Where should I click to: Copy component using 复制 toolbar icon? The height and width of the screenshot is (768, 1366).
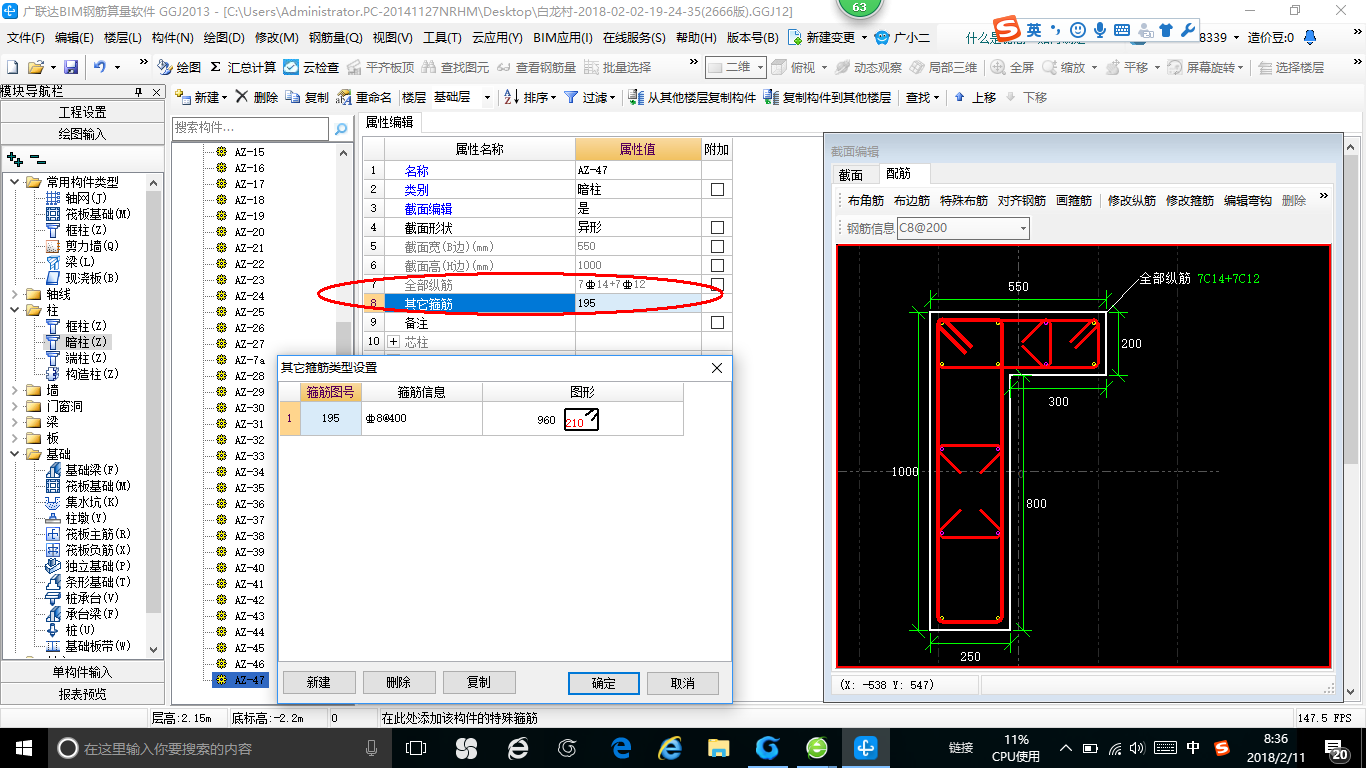[x=307, y=97]
